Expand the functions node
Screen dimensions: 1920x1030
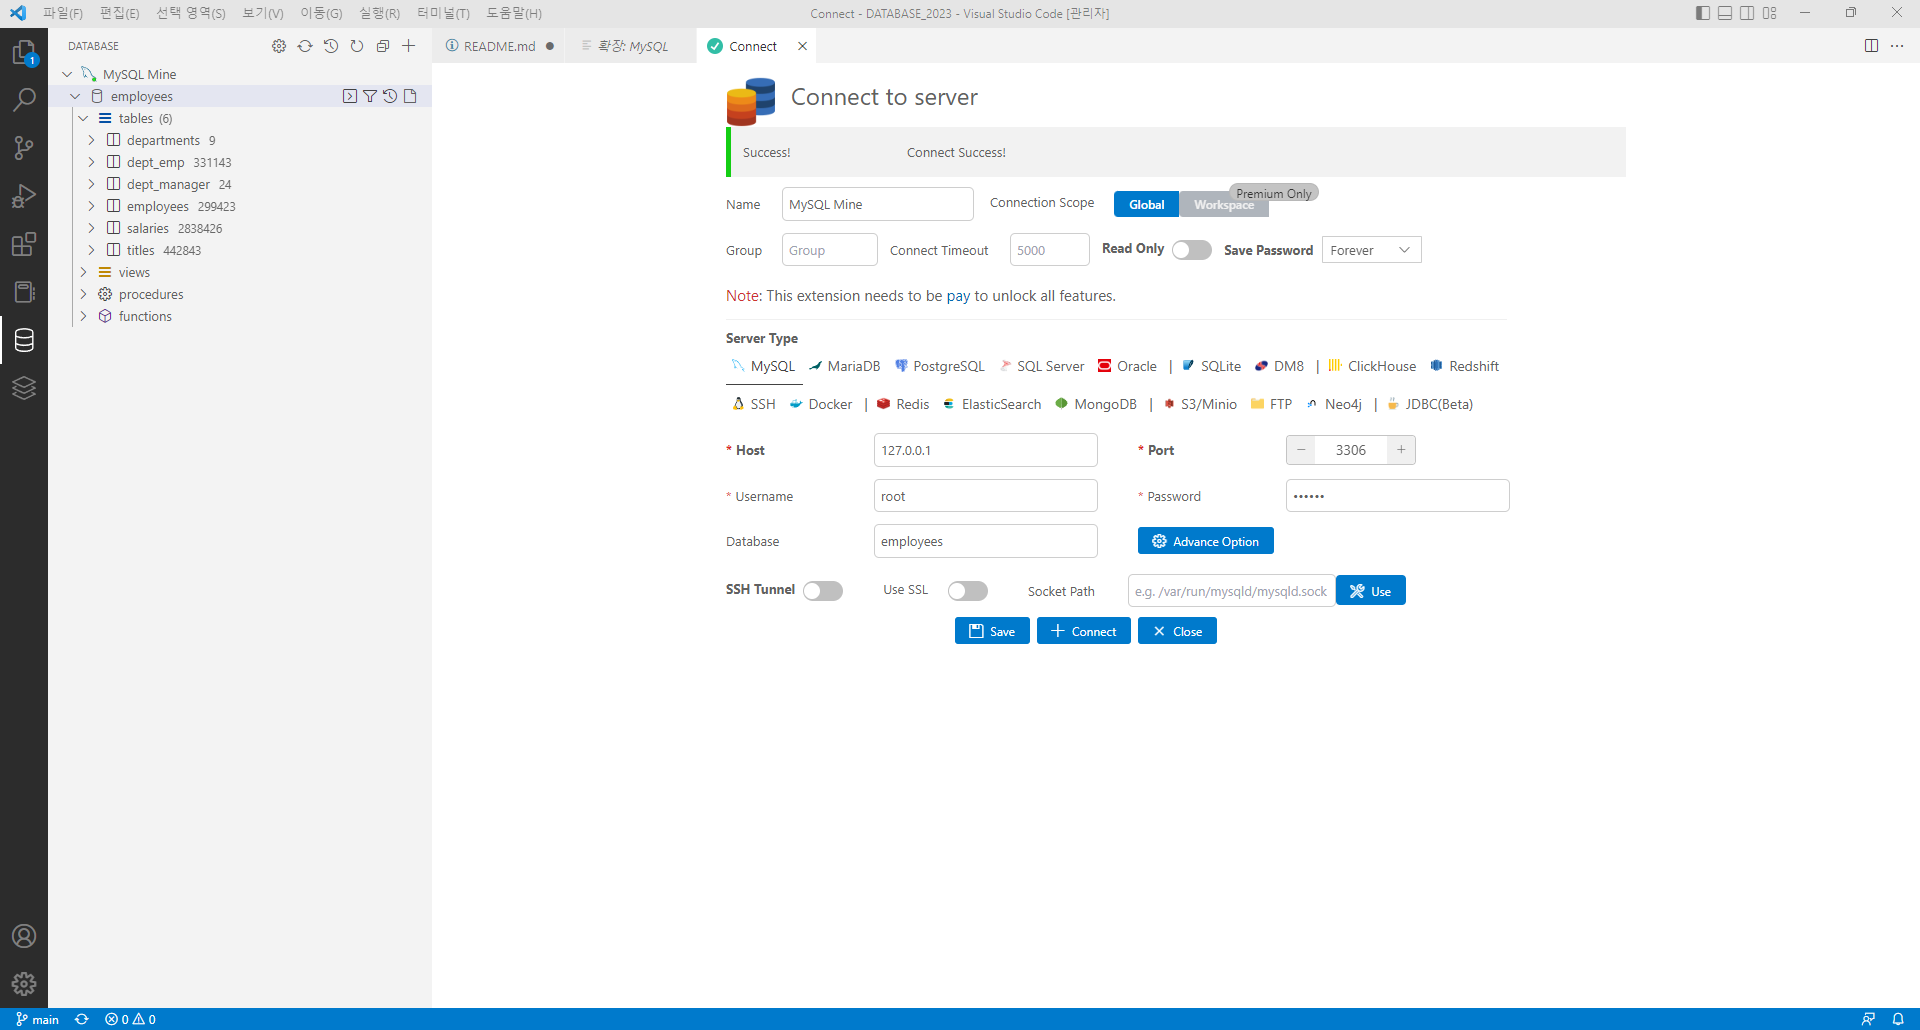click(83, 316)
